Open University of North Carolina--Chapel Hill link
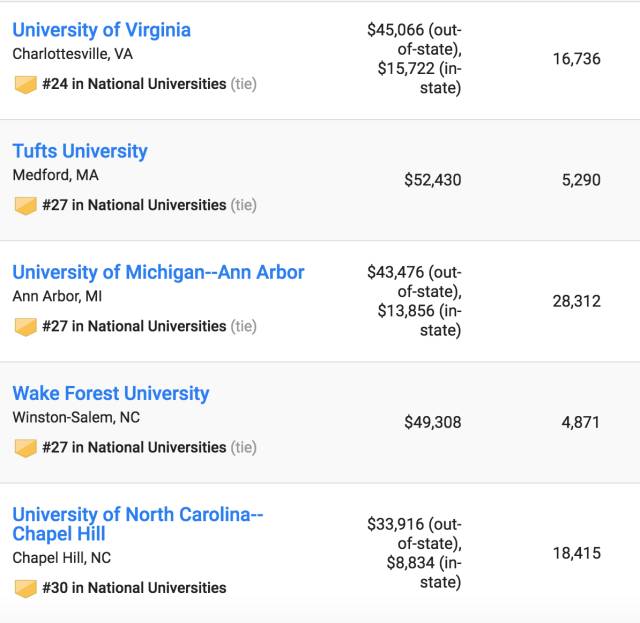 pos(137,524)
